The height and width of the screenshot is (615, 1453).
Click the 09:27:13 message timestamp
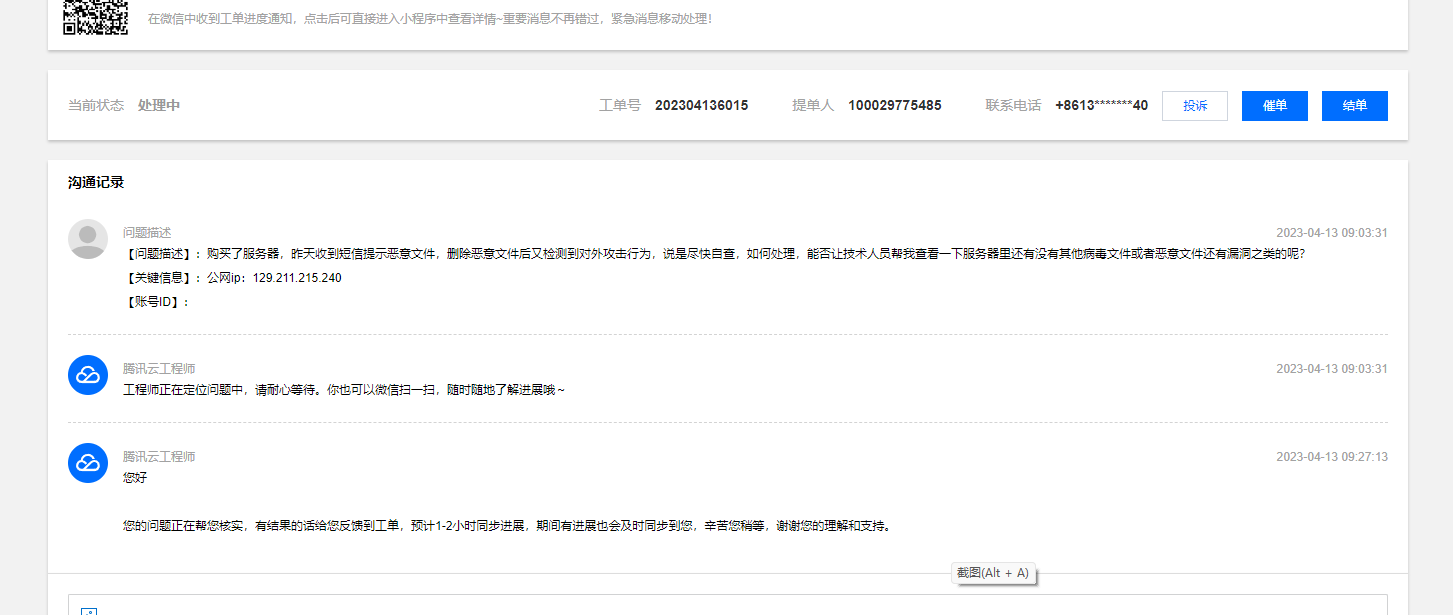[1331, 457]
